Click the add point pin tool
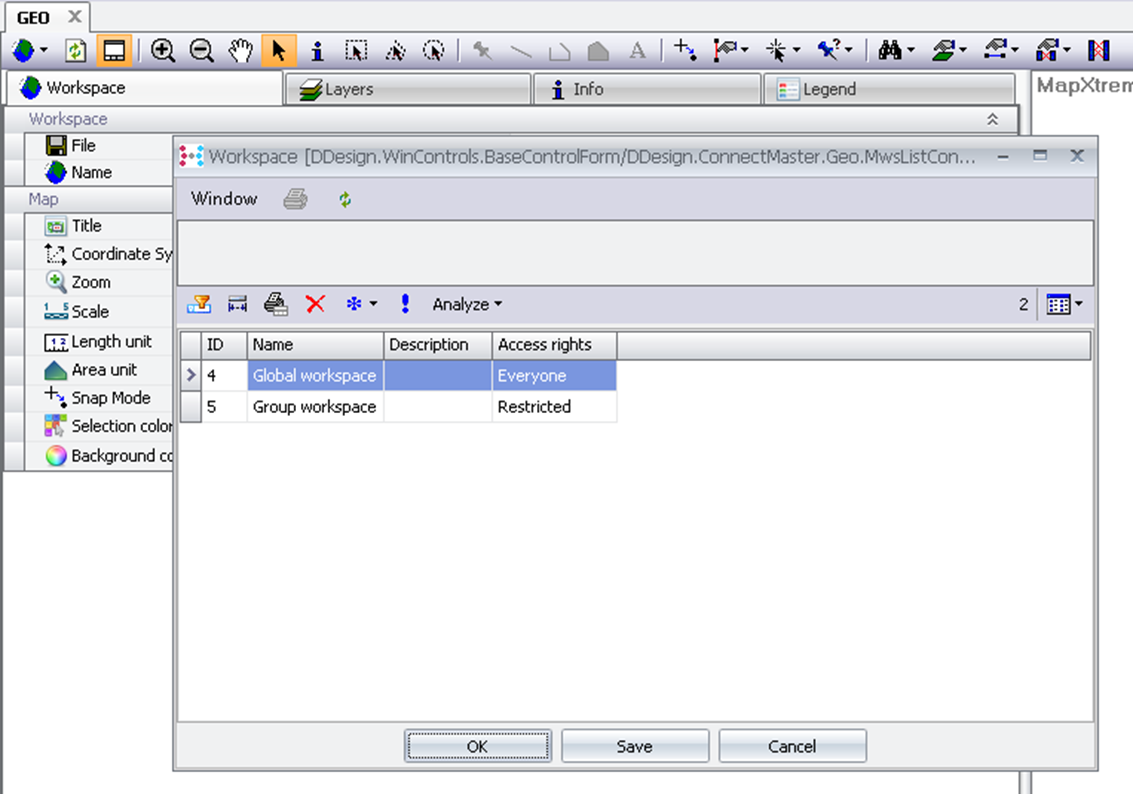The width and height of the screenshot is (1133, 794). click(x=482, y=51)
